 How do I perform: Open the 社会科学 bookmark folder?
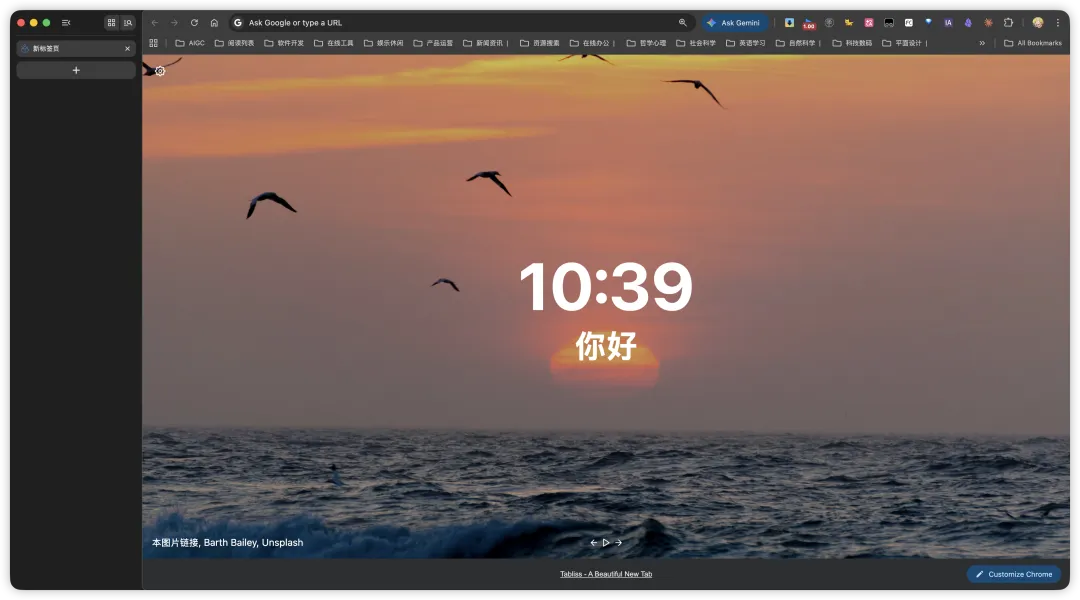[x=696, y=43]
